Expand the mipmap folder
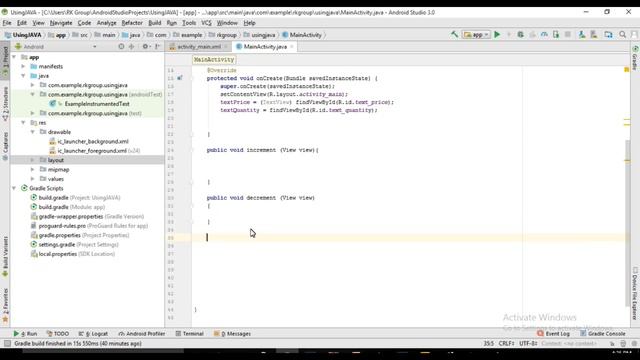Viewport: 640px width, 360px height. (33, 169)
